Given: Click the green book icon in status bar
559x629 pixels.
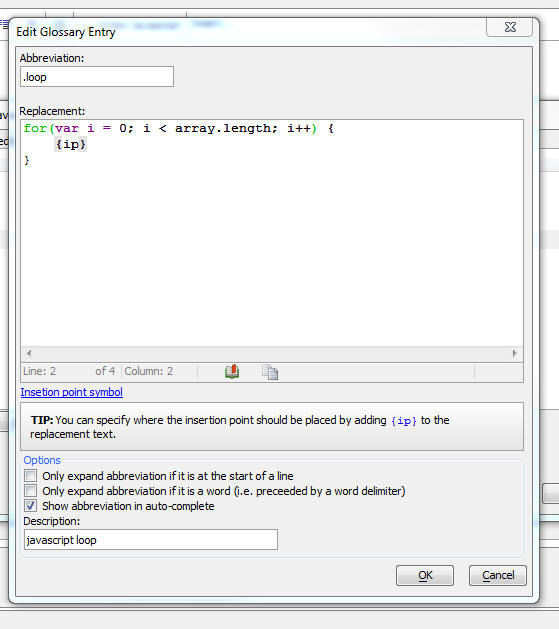Looking at the screenshot, I should pyautogui.click(x=232, y=371).
